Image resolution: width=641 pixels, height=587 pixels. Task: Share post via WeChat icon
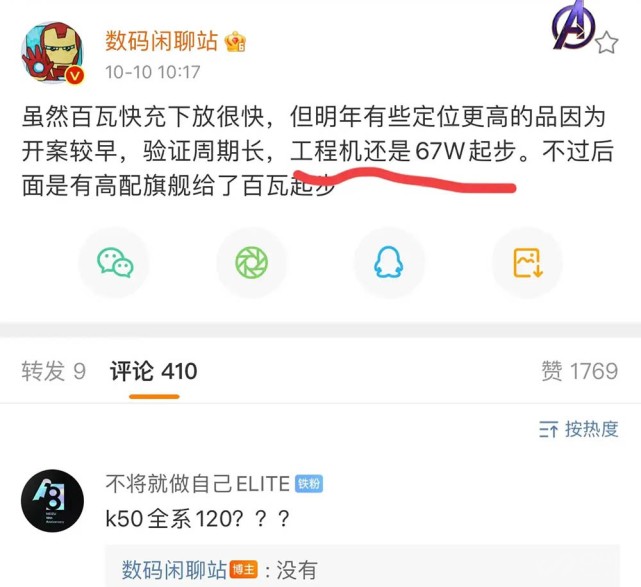(x=115, y=263)
